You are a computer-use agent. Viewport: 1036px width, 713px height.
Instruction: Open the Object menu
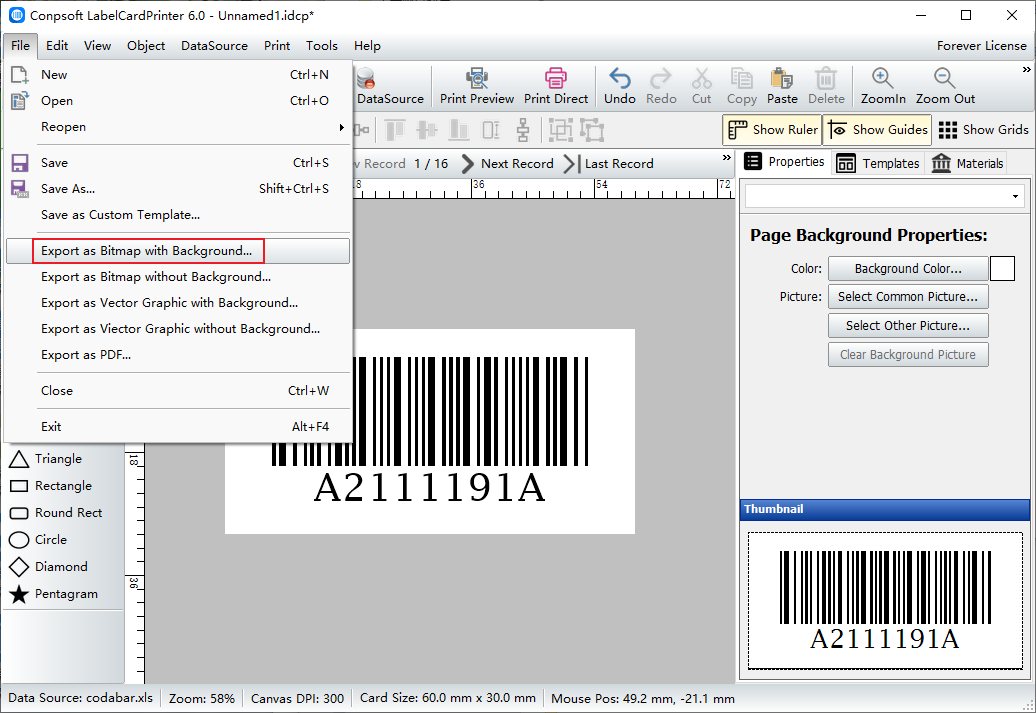[x=146, y=46]
